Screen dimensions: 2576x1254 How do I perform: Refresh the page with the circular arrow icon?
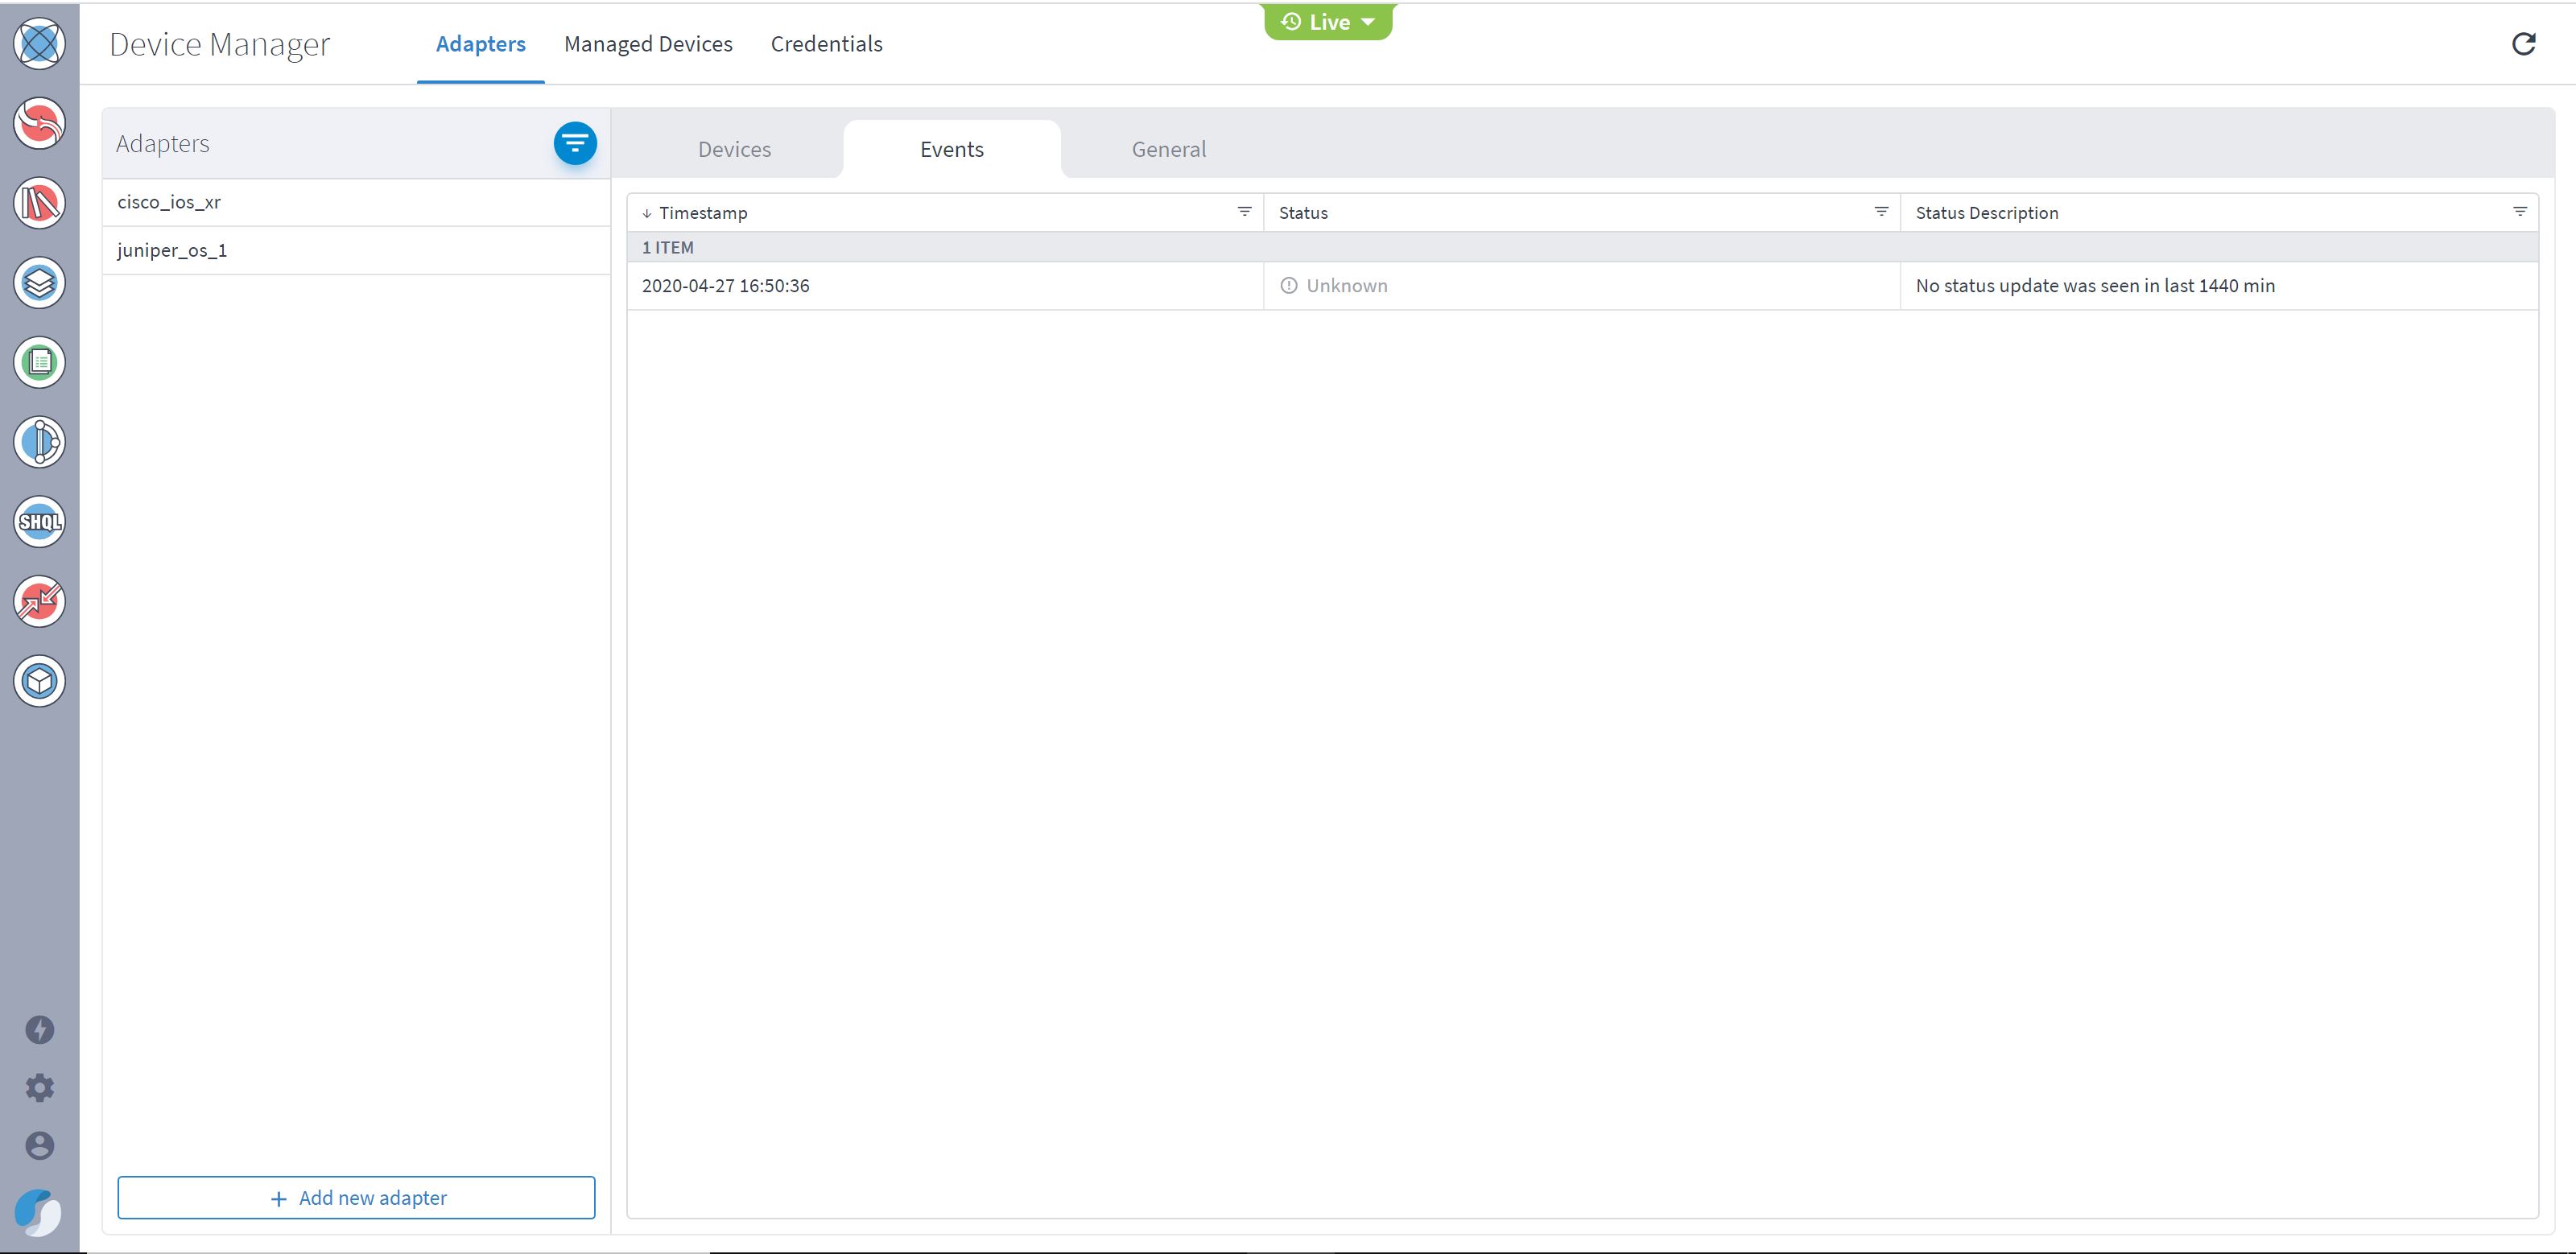click(x=2524, y=43)
